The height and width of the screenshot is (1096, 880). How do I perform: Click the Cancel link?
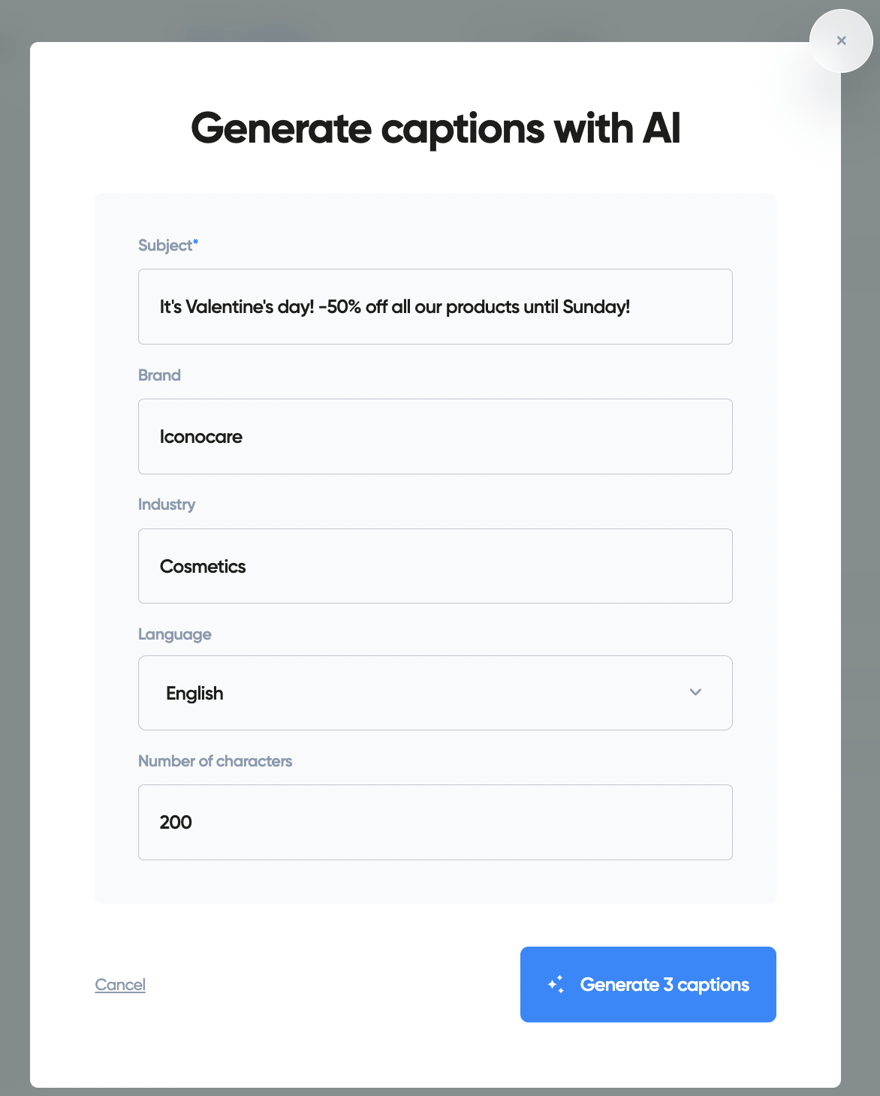point(119,984)
